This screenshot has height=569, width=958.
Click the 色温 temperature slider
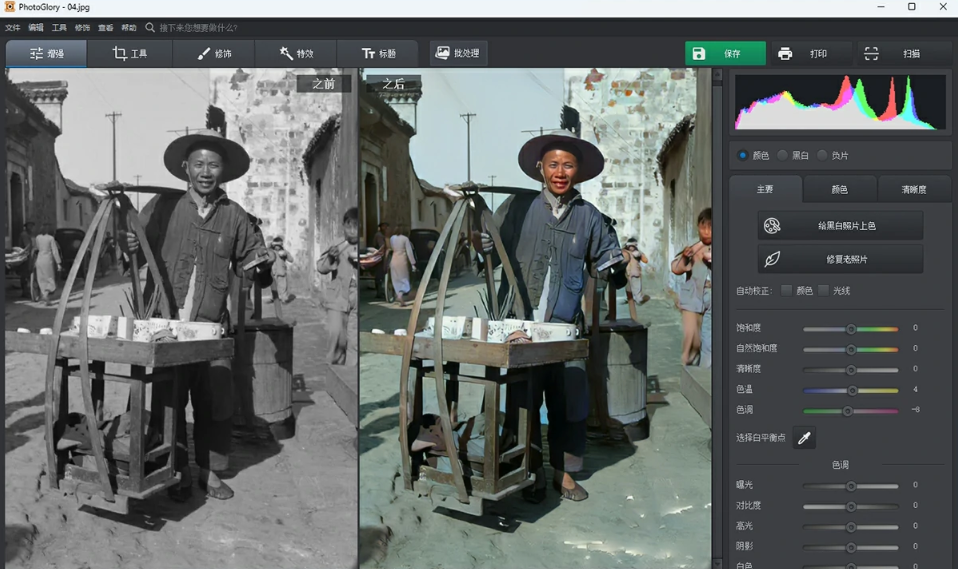[850, 390]
